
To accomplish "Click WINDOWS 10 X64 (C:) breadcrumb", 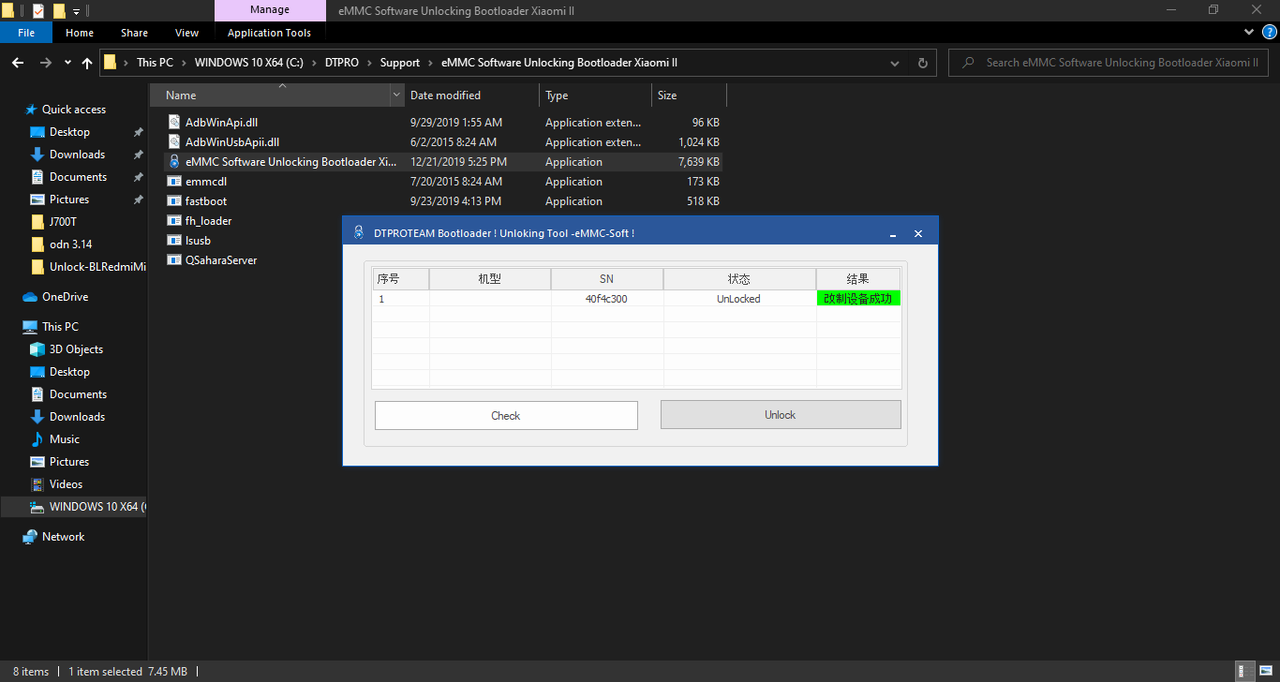I will click(249, 62).
